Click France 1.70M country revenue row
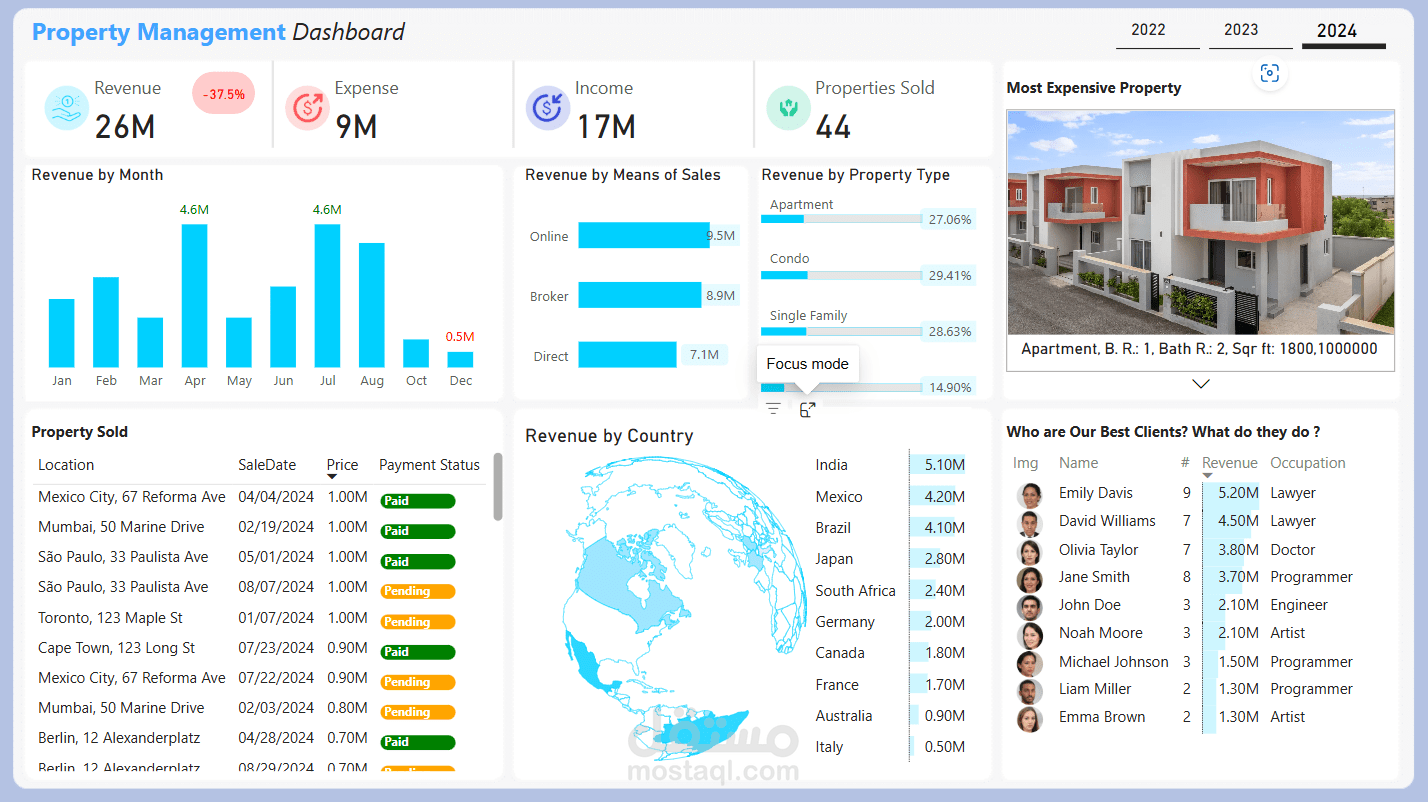This screenshot has height=802, width=1428. click(x=890, y=685)
